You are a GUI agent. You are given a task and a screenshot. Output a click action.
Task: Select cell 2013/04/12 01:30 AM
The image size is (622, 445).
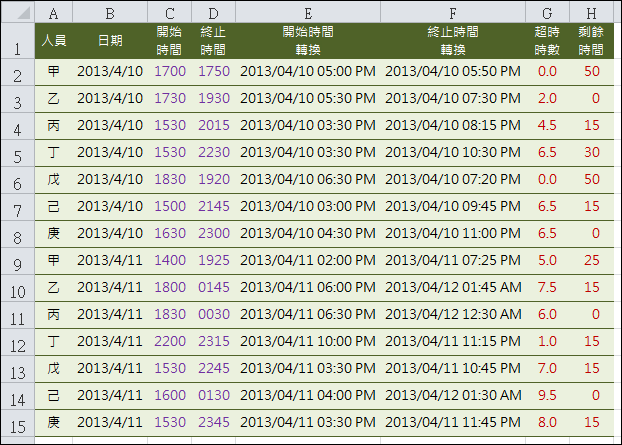tap(453, 395)
